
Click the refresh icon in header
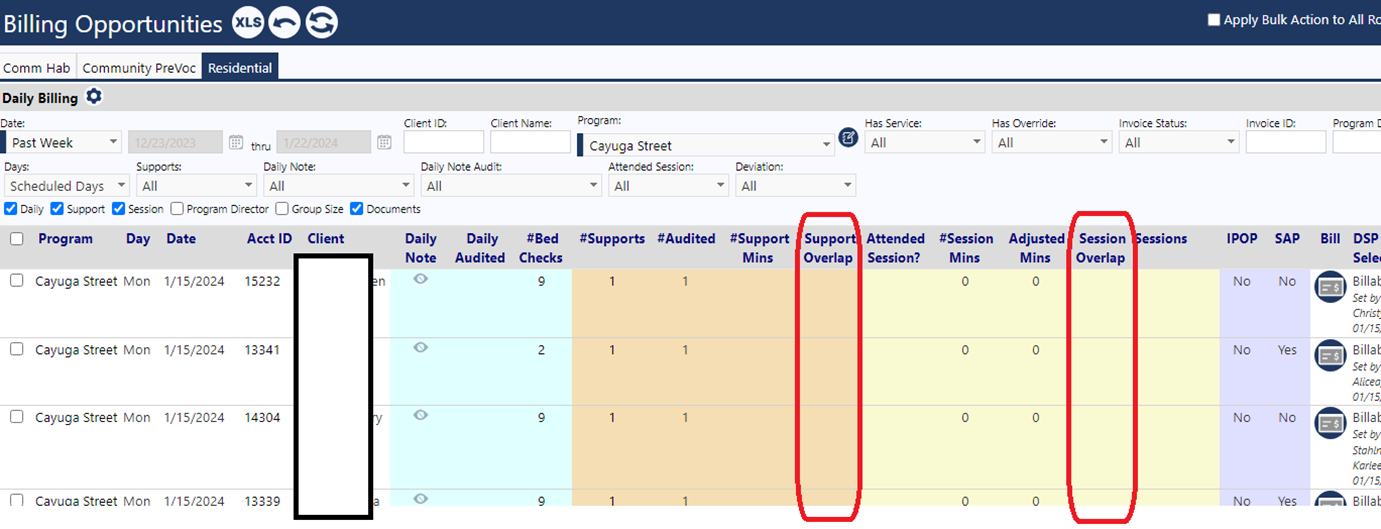pyautogui.click(x=321, y=23)
